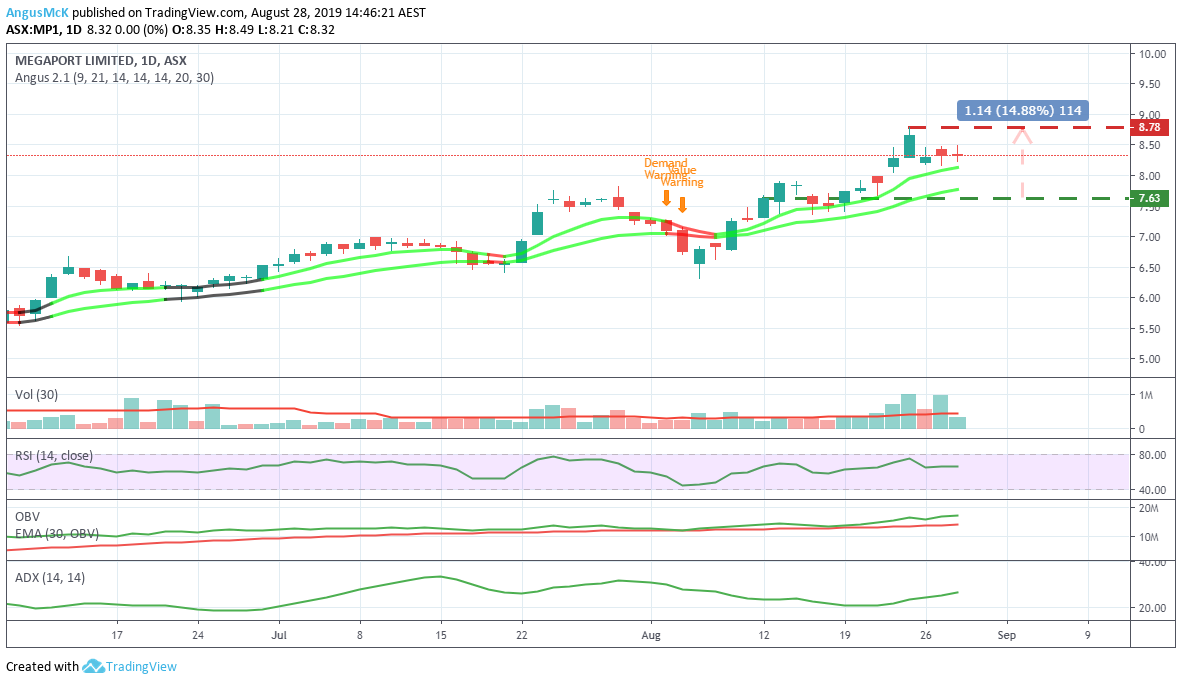Select the 1.14 (14.88%) 114 measurement box
The height and width of the screenshot is (684, 1182).
pyautogui.click(x=1023, y=110)
